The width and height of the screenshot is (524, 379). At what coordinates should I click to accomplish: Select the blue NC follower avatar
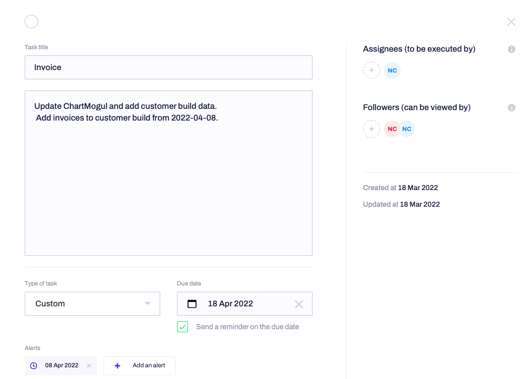(407, 129)
